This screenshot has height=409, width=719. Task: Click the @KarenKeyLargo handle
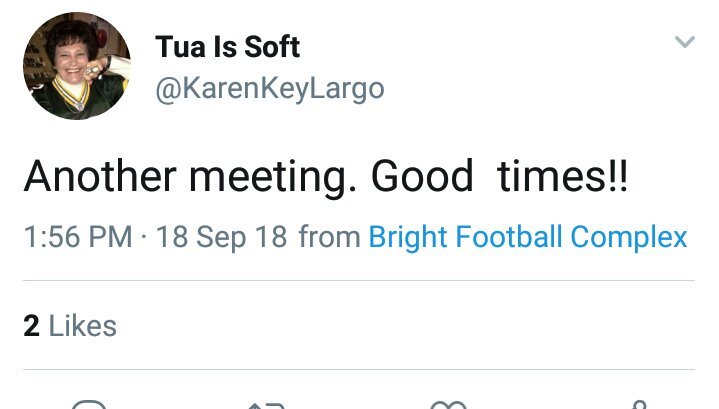(269, 88)
